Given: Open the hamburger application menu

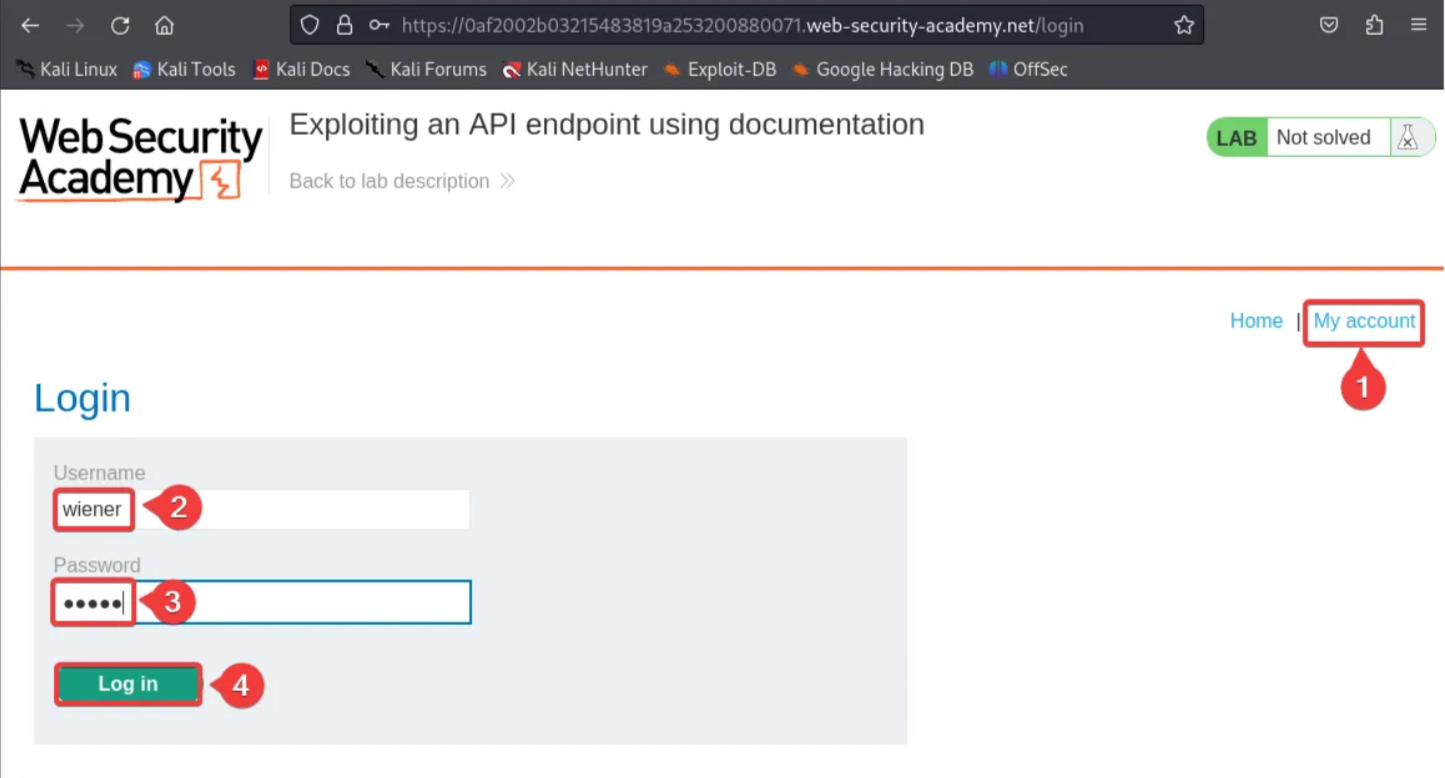Looking at the screenshot, I should [x=1419, y=25].
